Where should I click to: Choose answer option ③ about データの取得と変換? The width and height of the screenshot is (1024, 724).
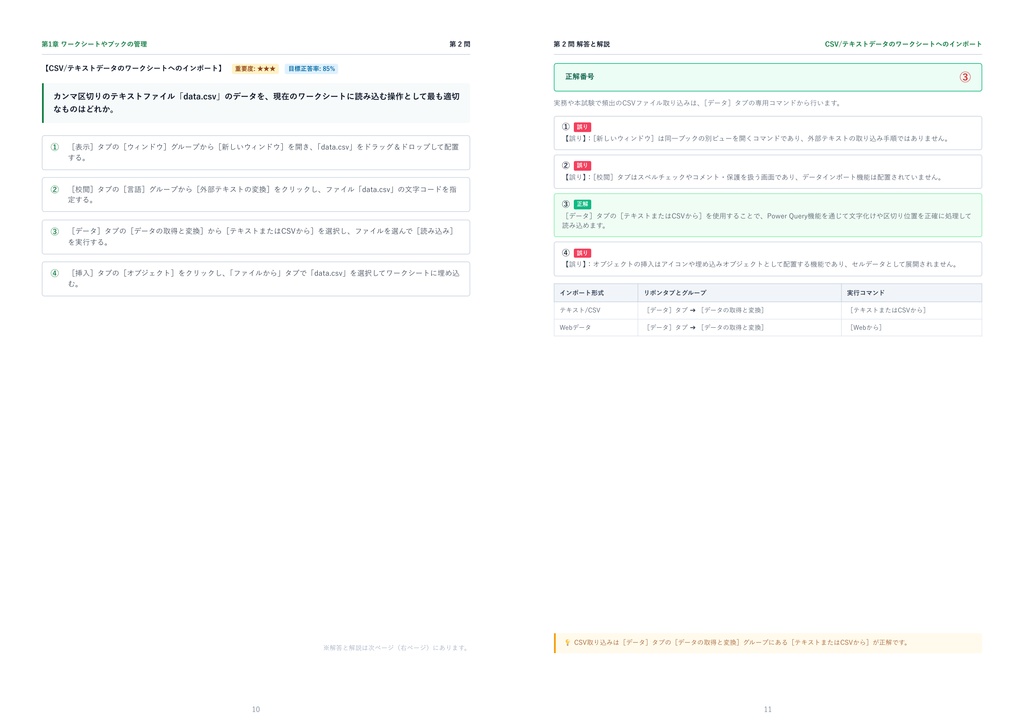pyautogui.click(x=256, y=236)
